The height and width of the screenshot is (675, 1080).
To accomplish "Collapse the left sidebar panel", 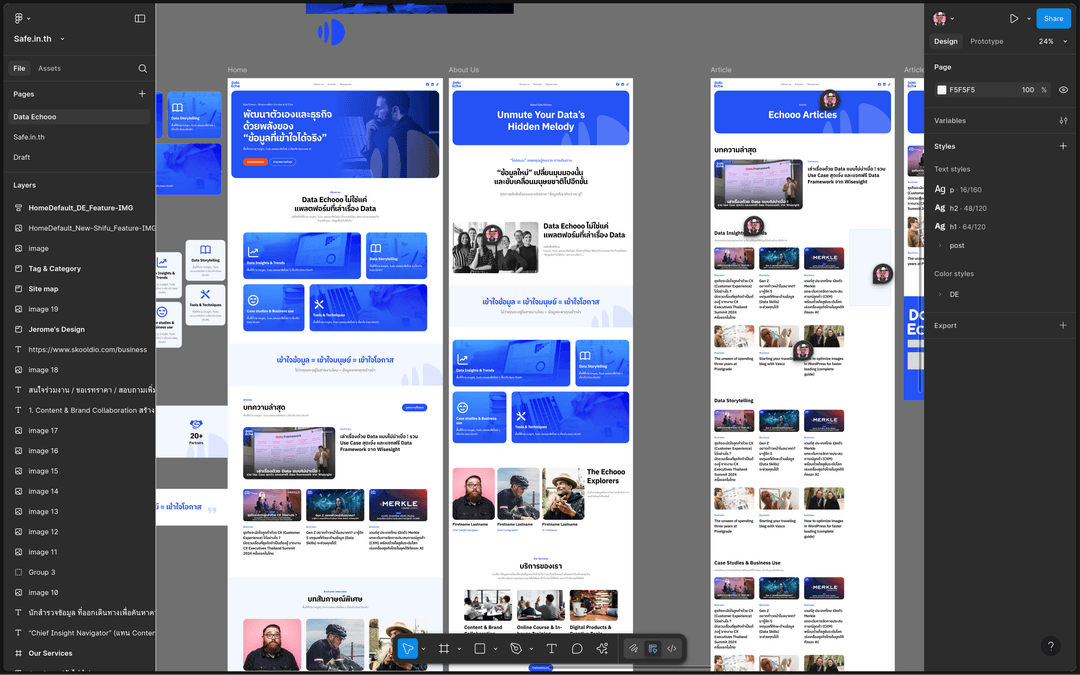I will click(140, 18).
